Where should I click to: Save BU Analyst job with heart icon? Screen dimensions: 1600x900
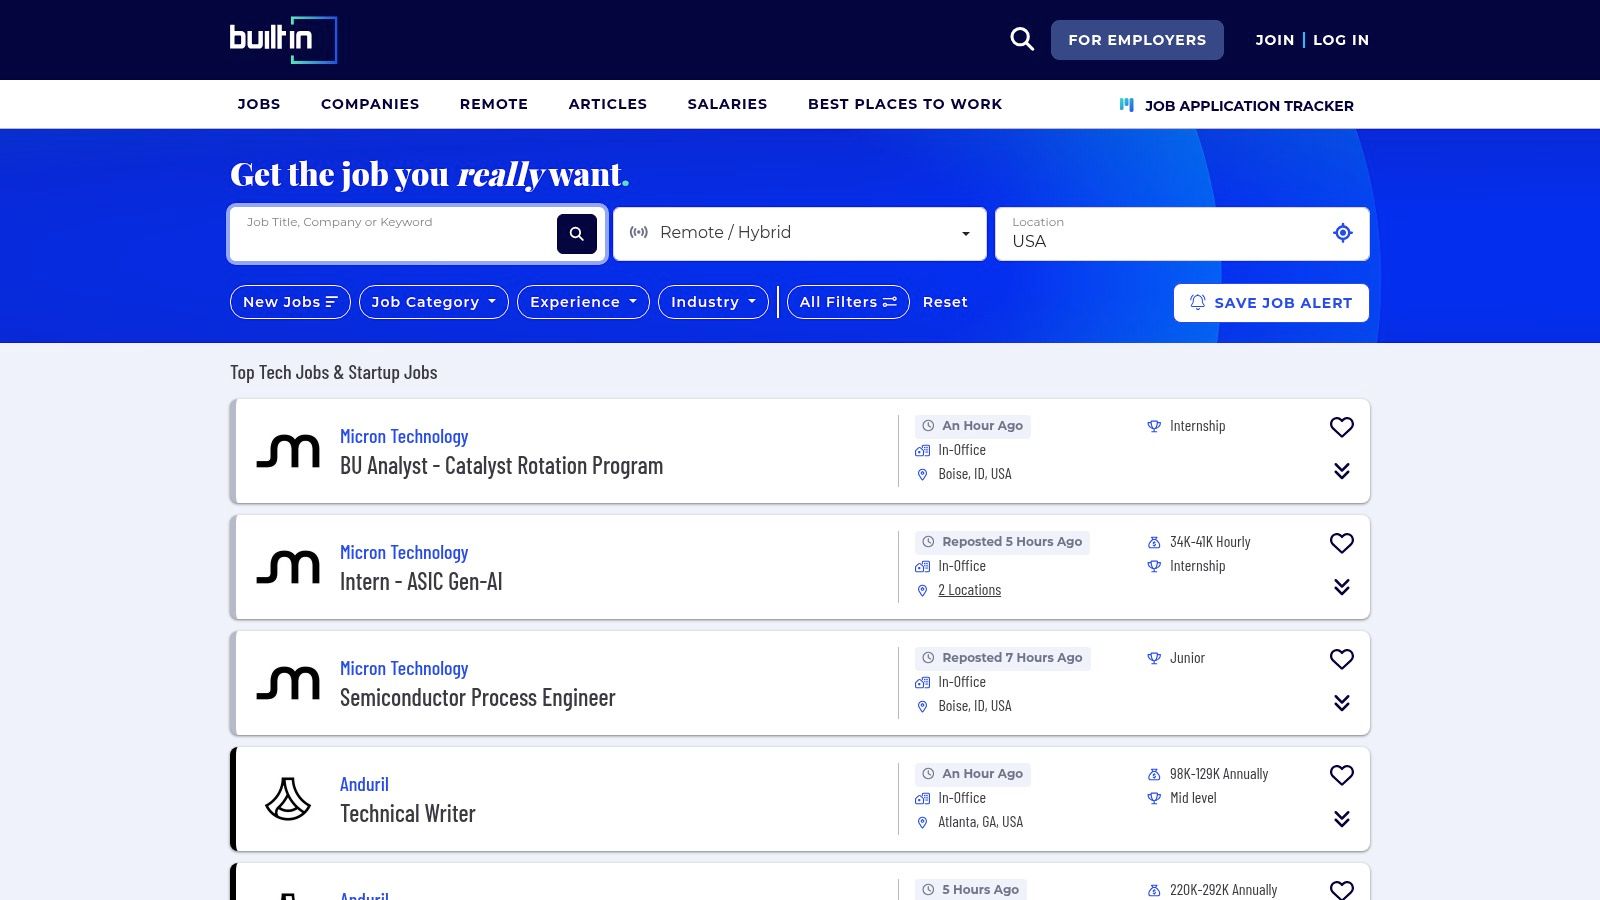[1342, 427]
